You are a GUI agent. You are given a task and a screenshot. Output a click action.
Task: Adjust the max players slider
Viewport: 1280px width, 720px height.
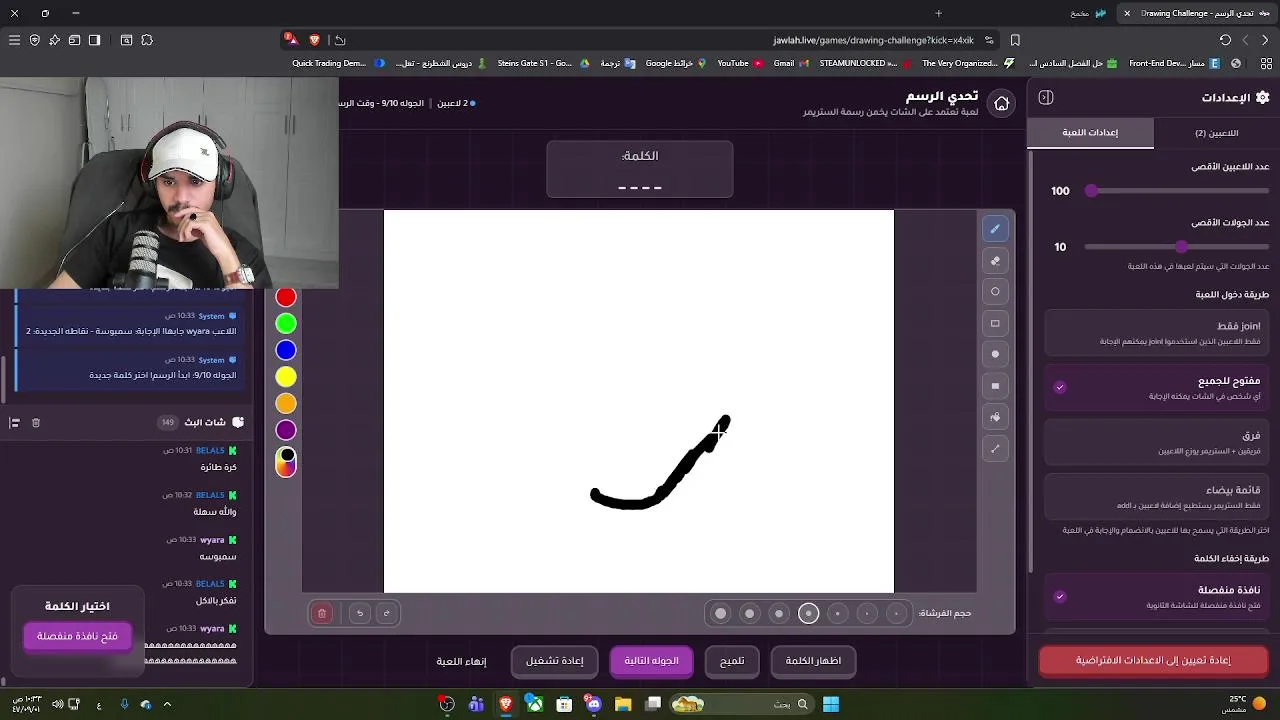[x=1177, y=191]
